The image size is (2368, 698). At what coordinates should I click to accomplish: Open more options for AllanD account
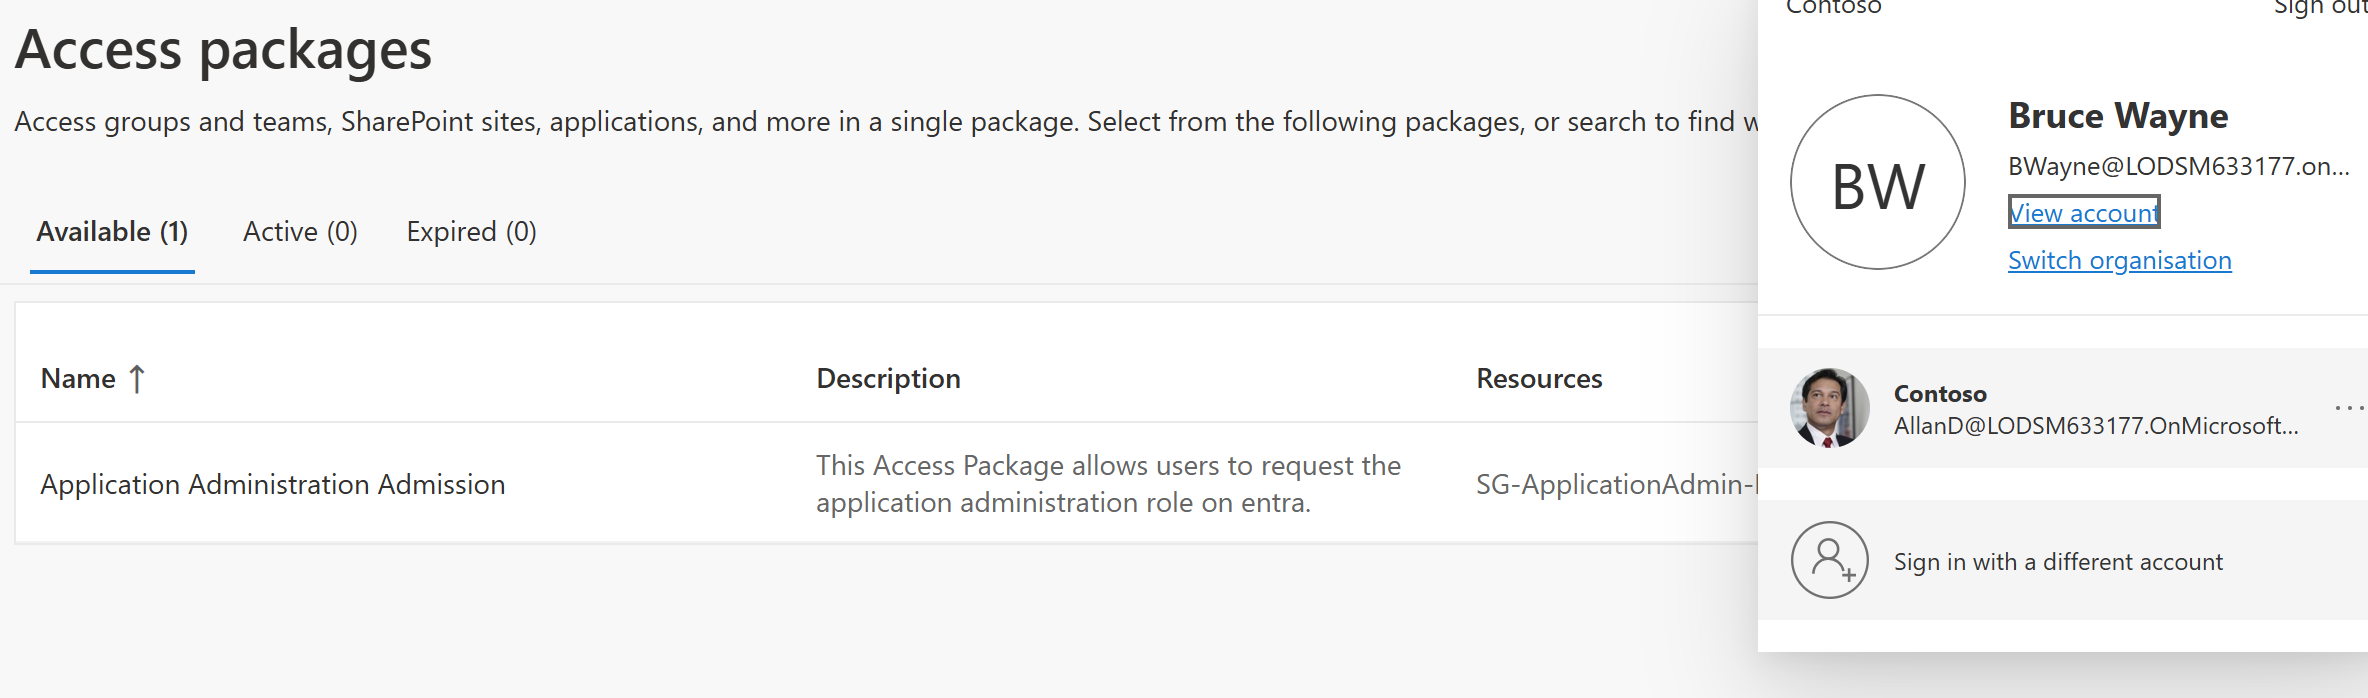(x=2349, y=408)
